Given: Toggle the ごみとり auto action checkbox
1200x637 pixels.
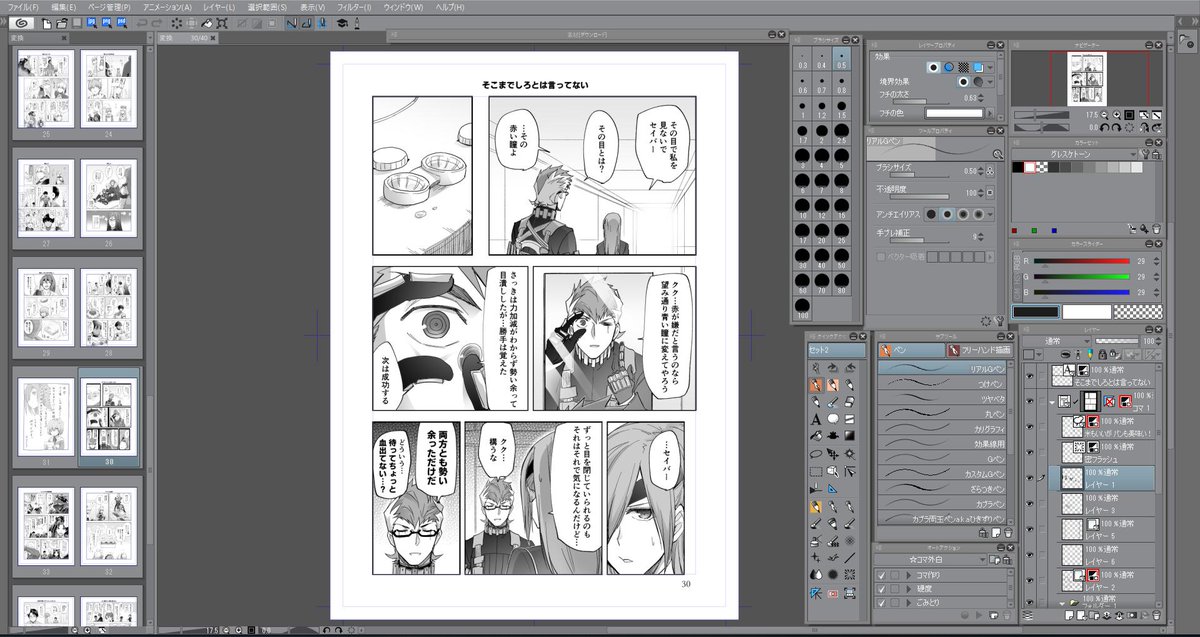Looking at the screenshot, I should (x=881, y=604).
